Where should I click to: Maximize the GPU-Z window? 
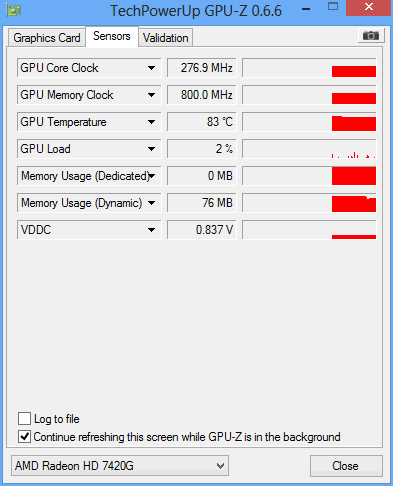(333, 7)
